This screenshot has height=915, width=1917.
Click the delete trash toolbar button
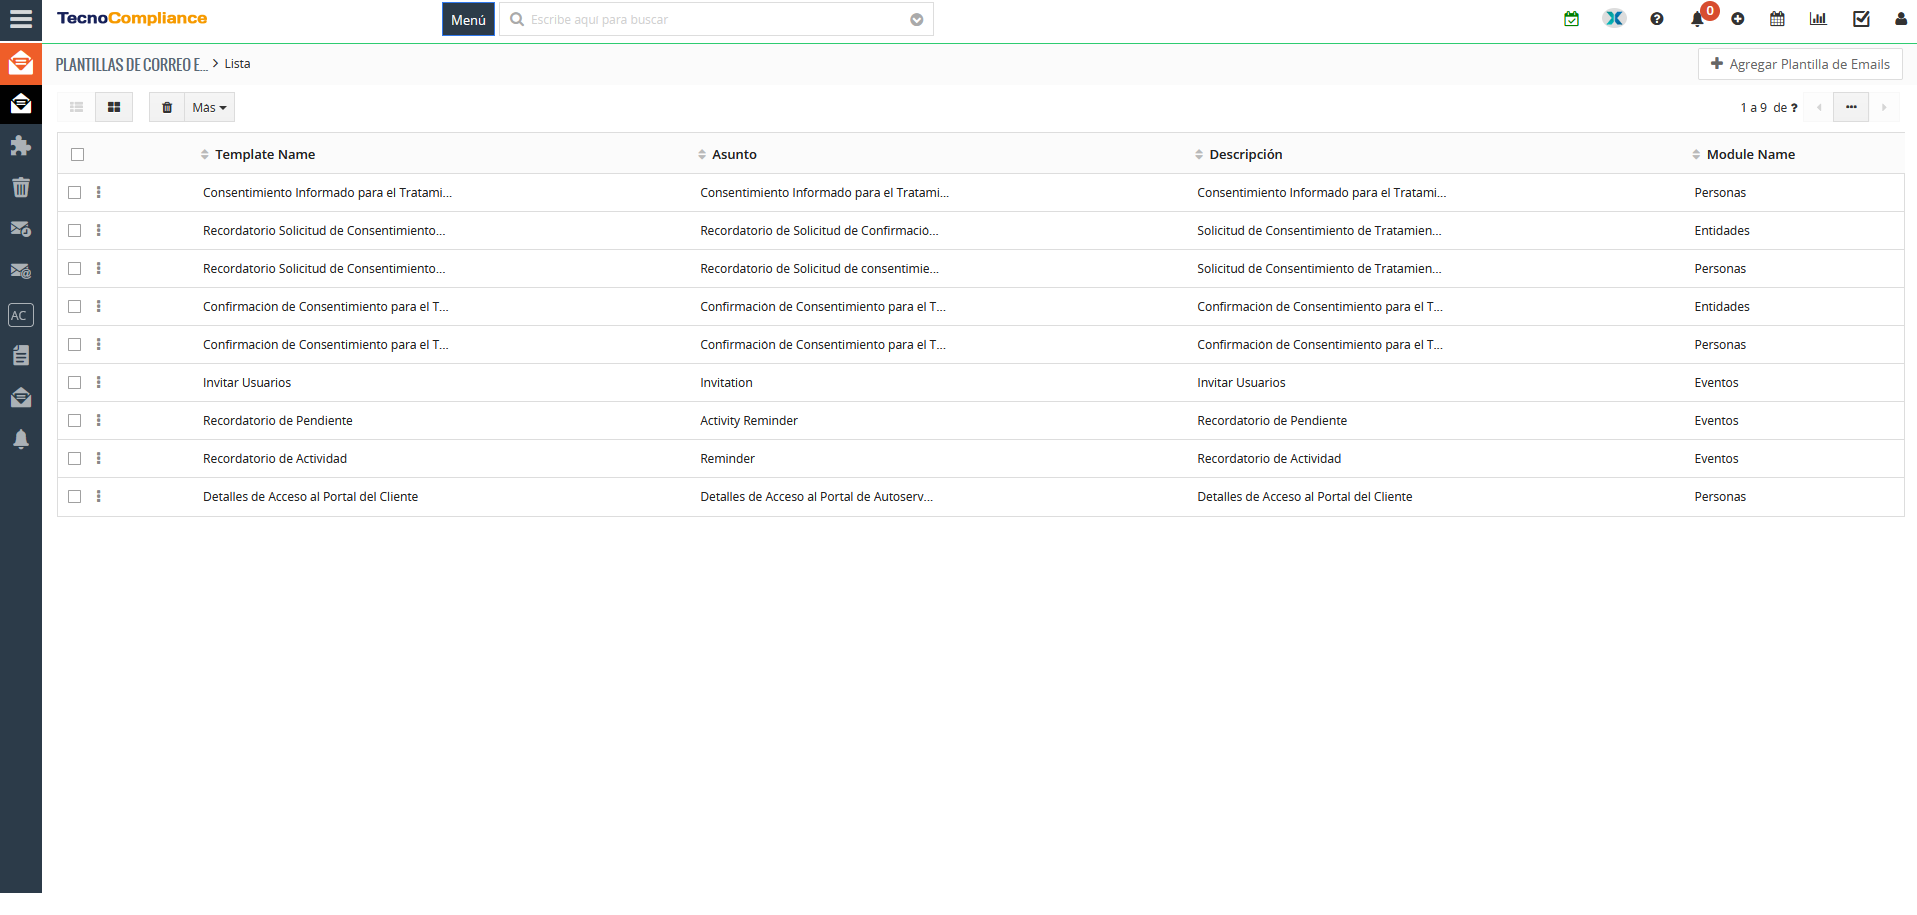(x=167, y=107)
